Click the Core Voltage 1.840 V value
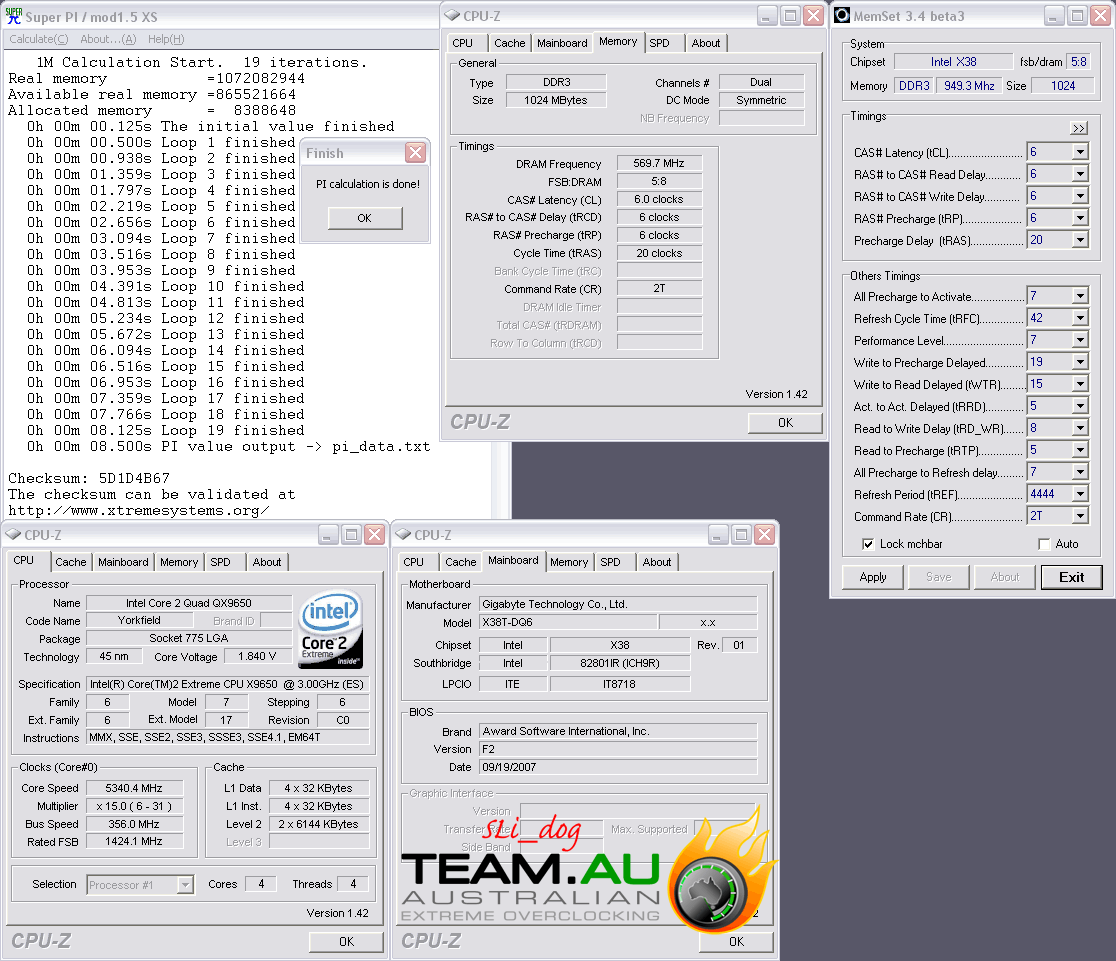 pos(256,656)
